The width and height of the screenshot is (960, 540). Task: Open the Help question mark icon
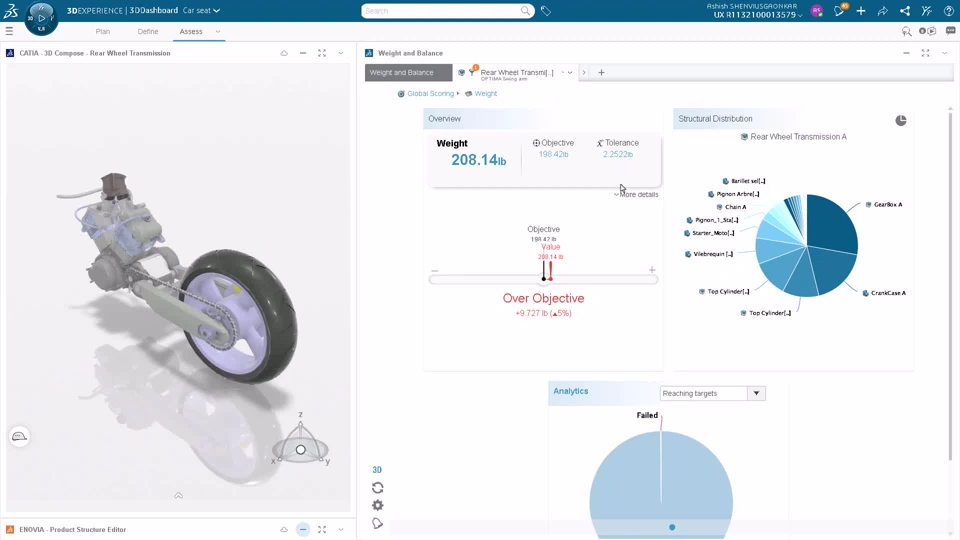point(948,10)
